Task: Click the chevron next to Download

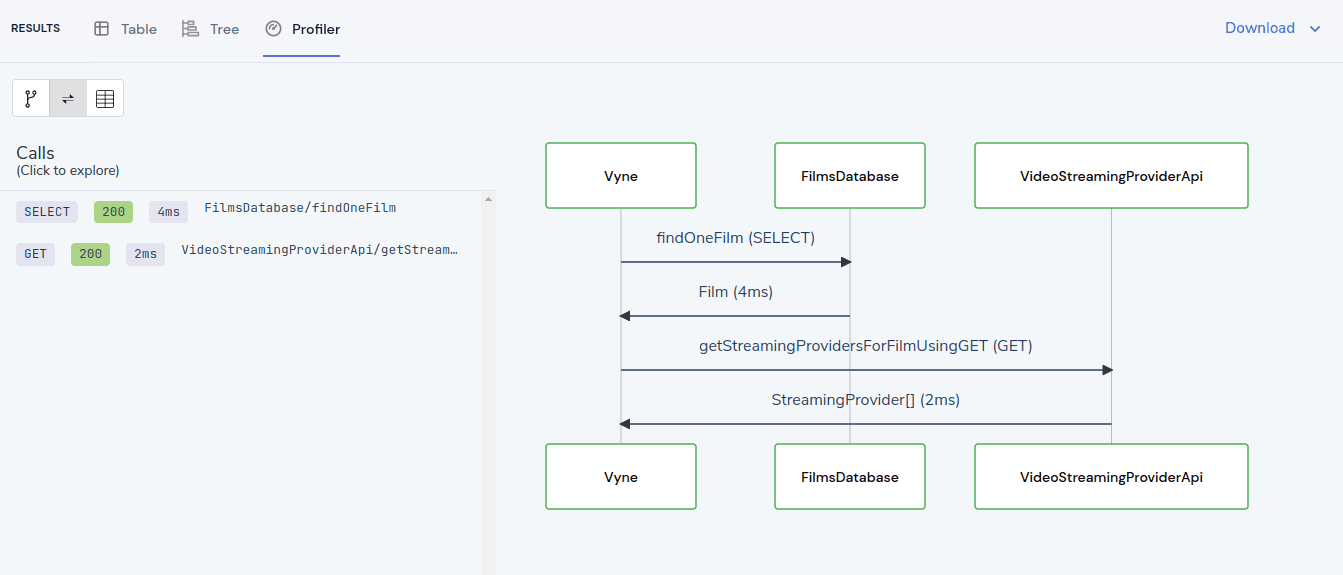Action: coord(1315,29)
